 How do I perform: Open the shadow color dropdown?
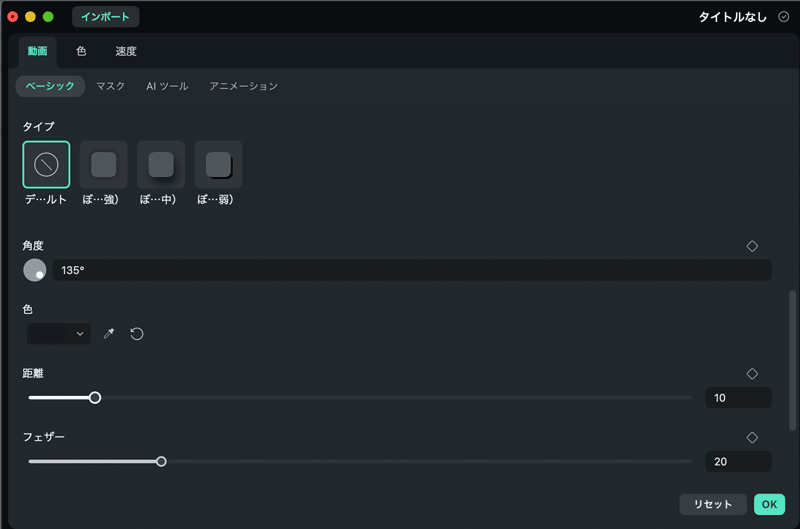click(x=59, y=334)
